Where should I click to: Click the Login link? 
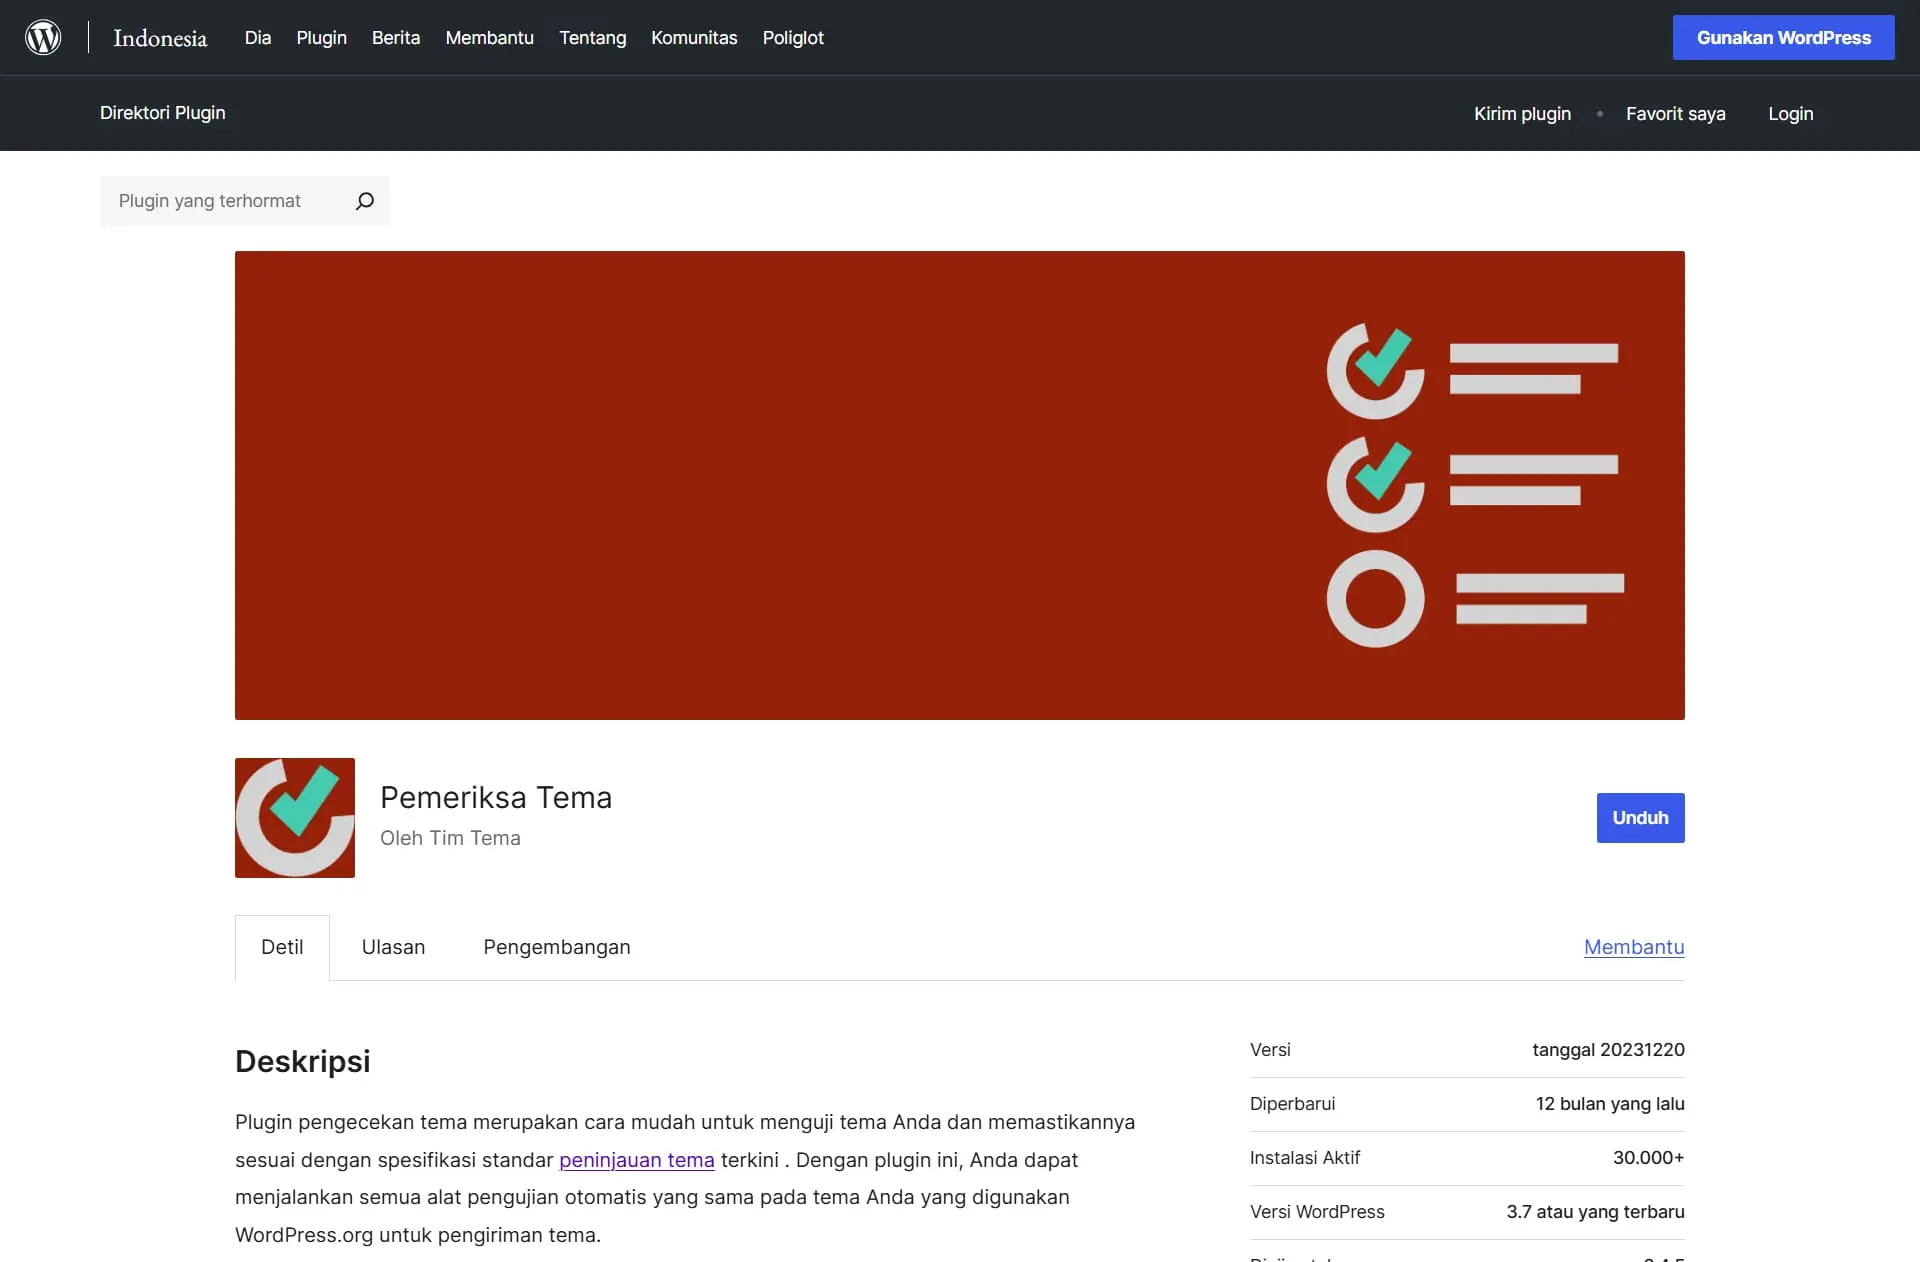click(1790, 114)
